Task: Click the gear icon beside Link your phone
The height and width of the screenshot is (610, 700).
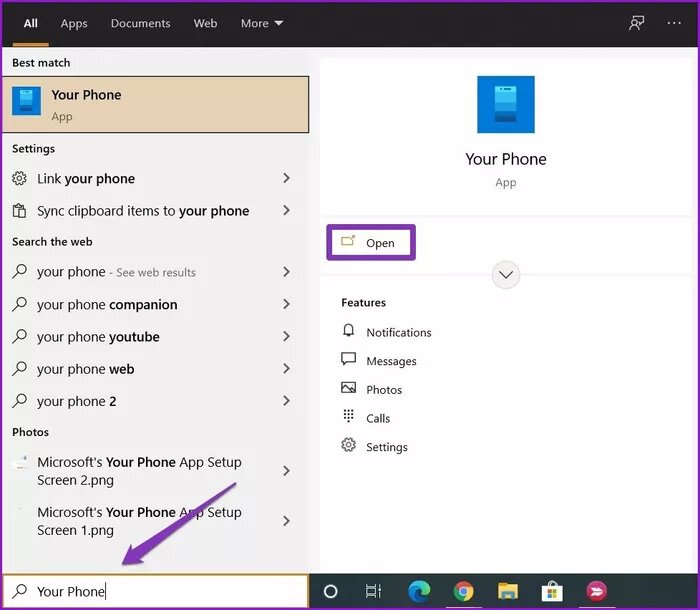Action: [x=19, y=178]
